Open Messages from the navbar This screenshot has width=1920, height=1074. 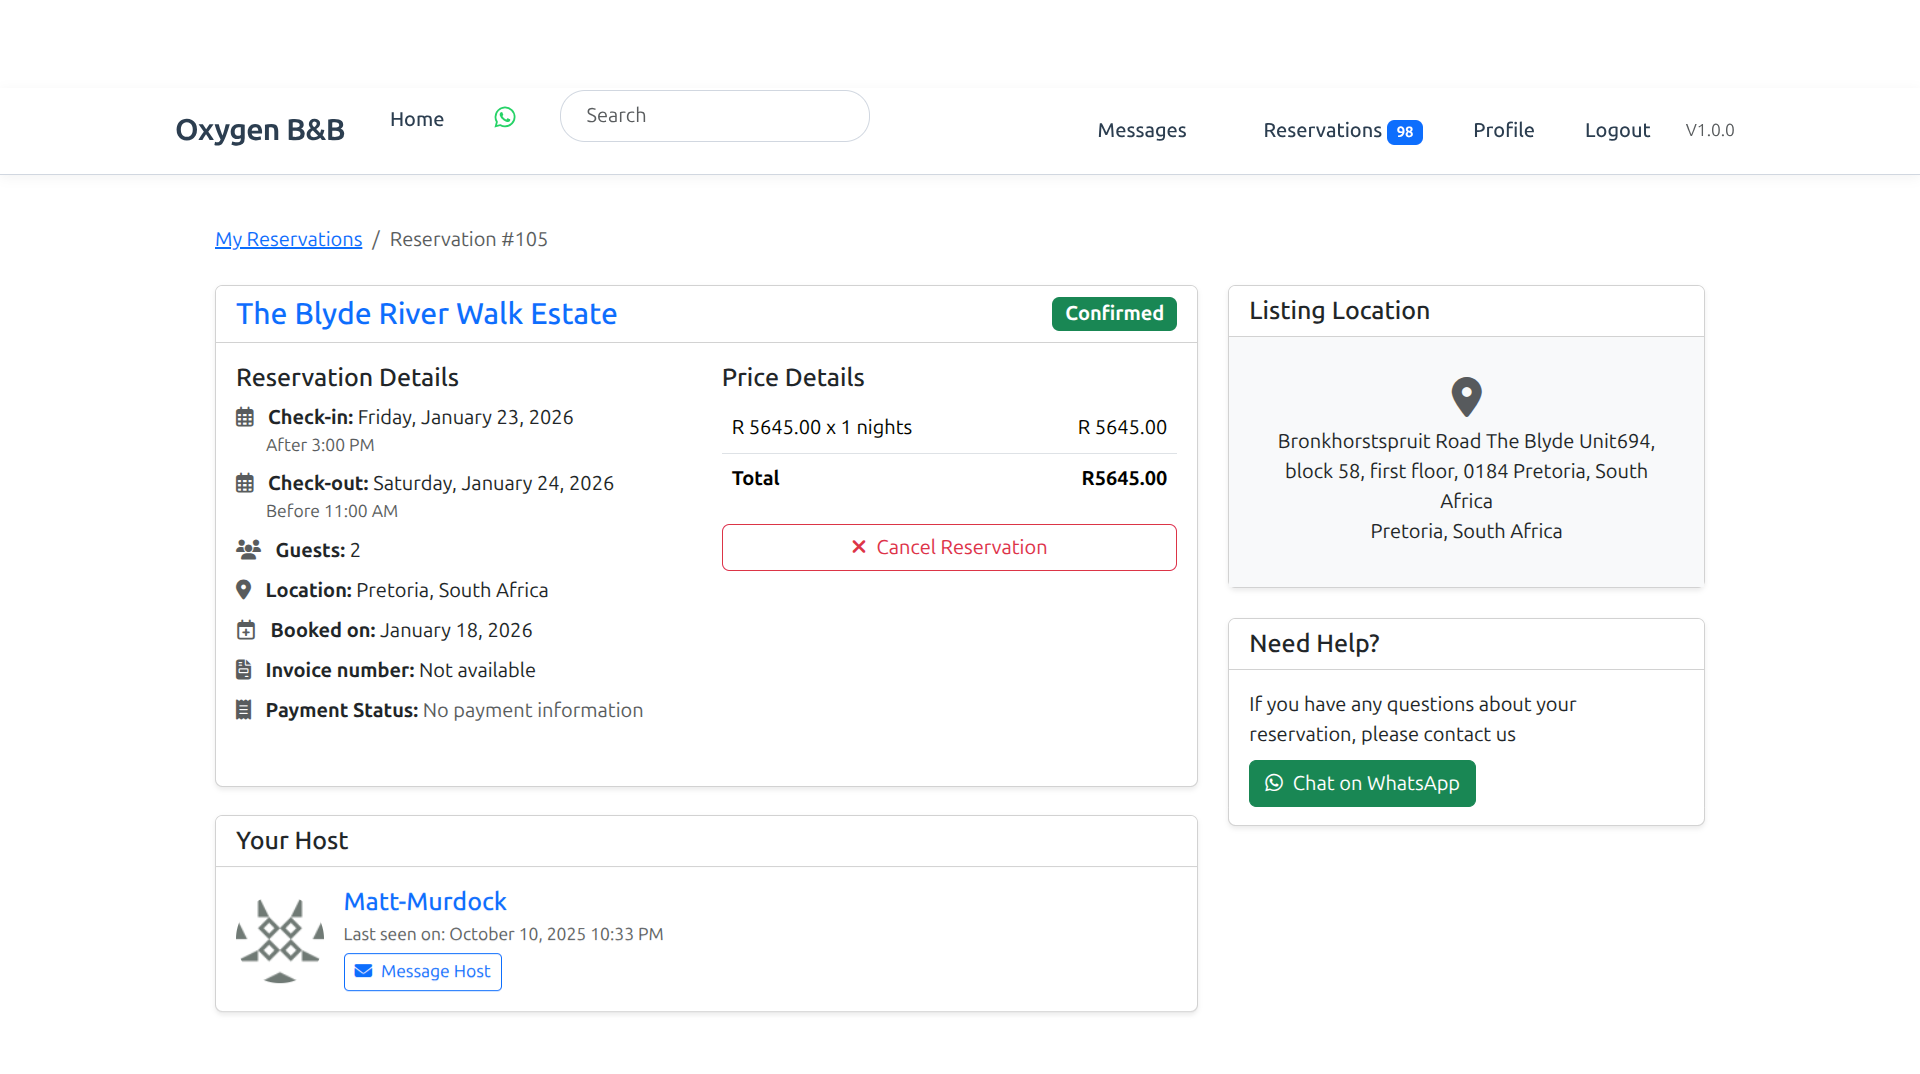pyautogui.click(x=1141, y=130)
